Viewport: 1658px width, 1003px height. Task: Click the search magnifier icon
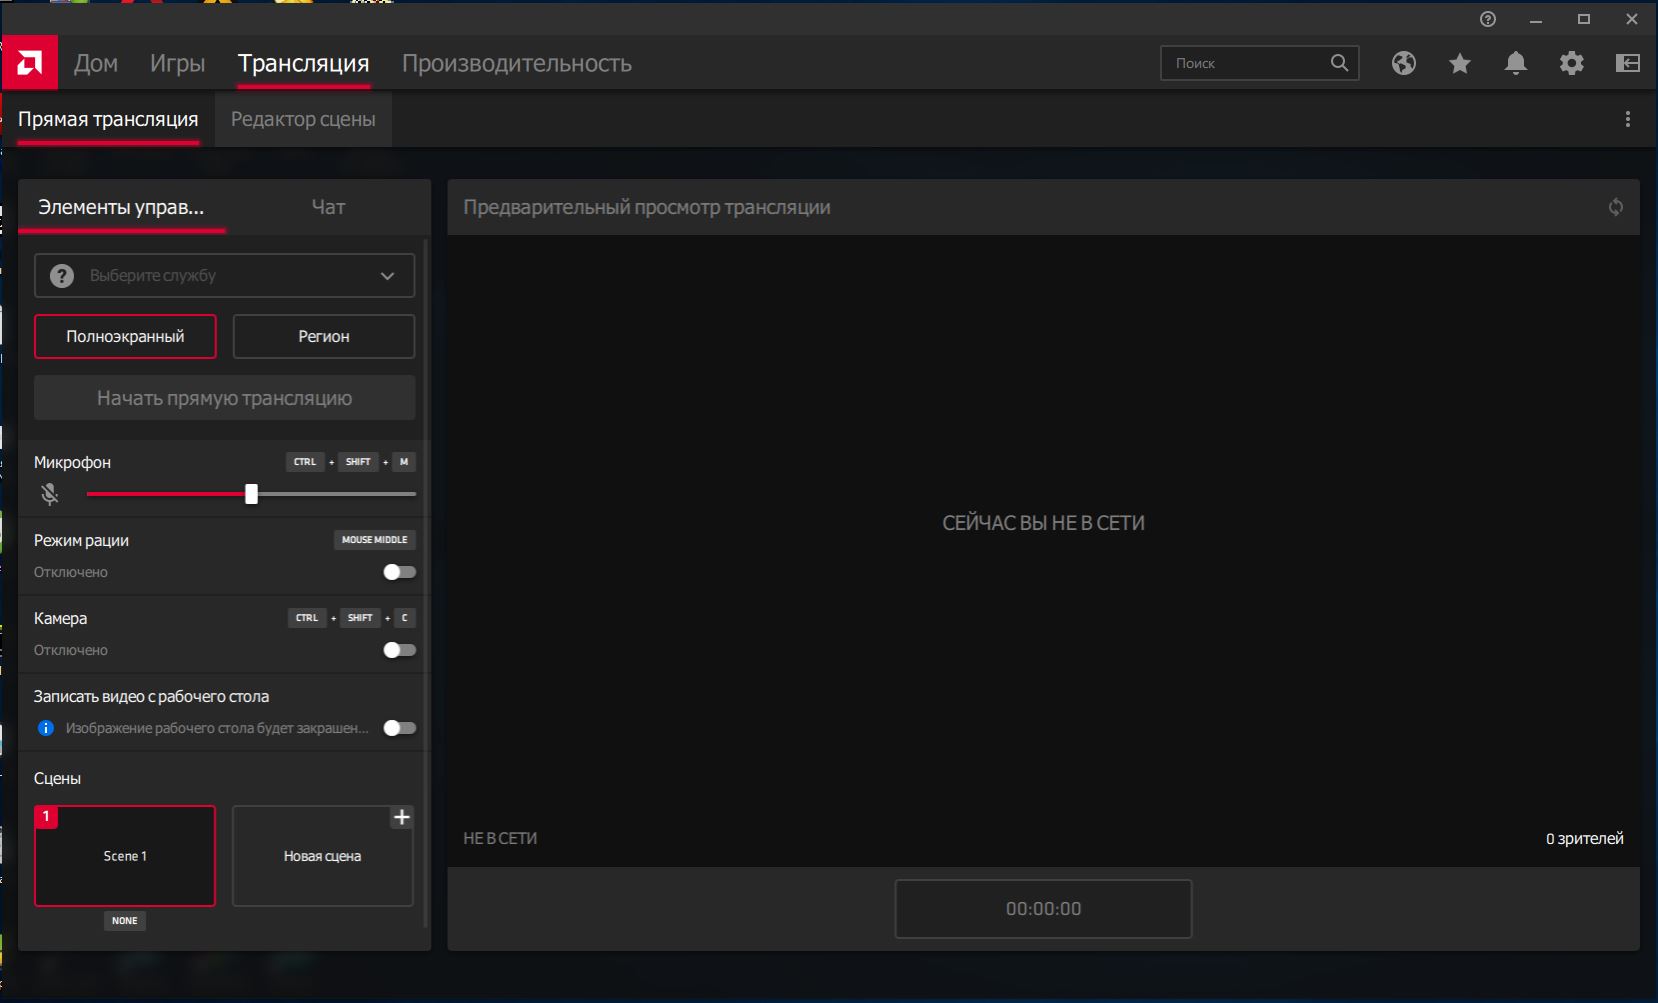(1339, 63)
